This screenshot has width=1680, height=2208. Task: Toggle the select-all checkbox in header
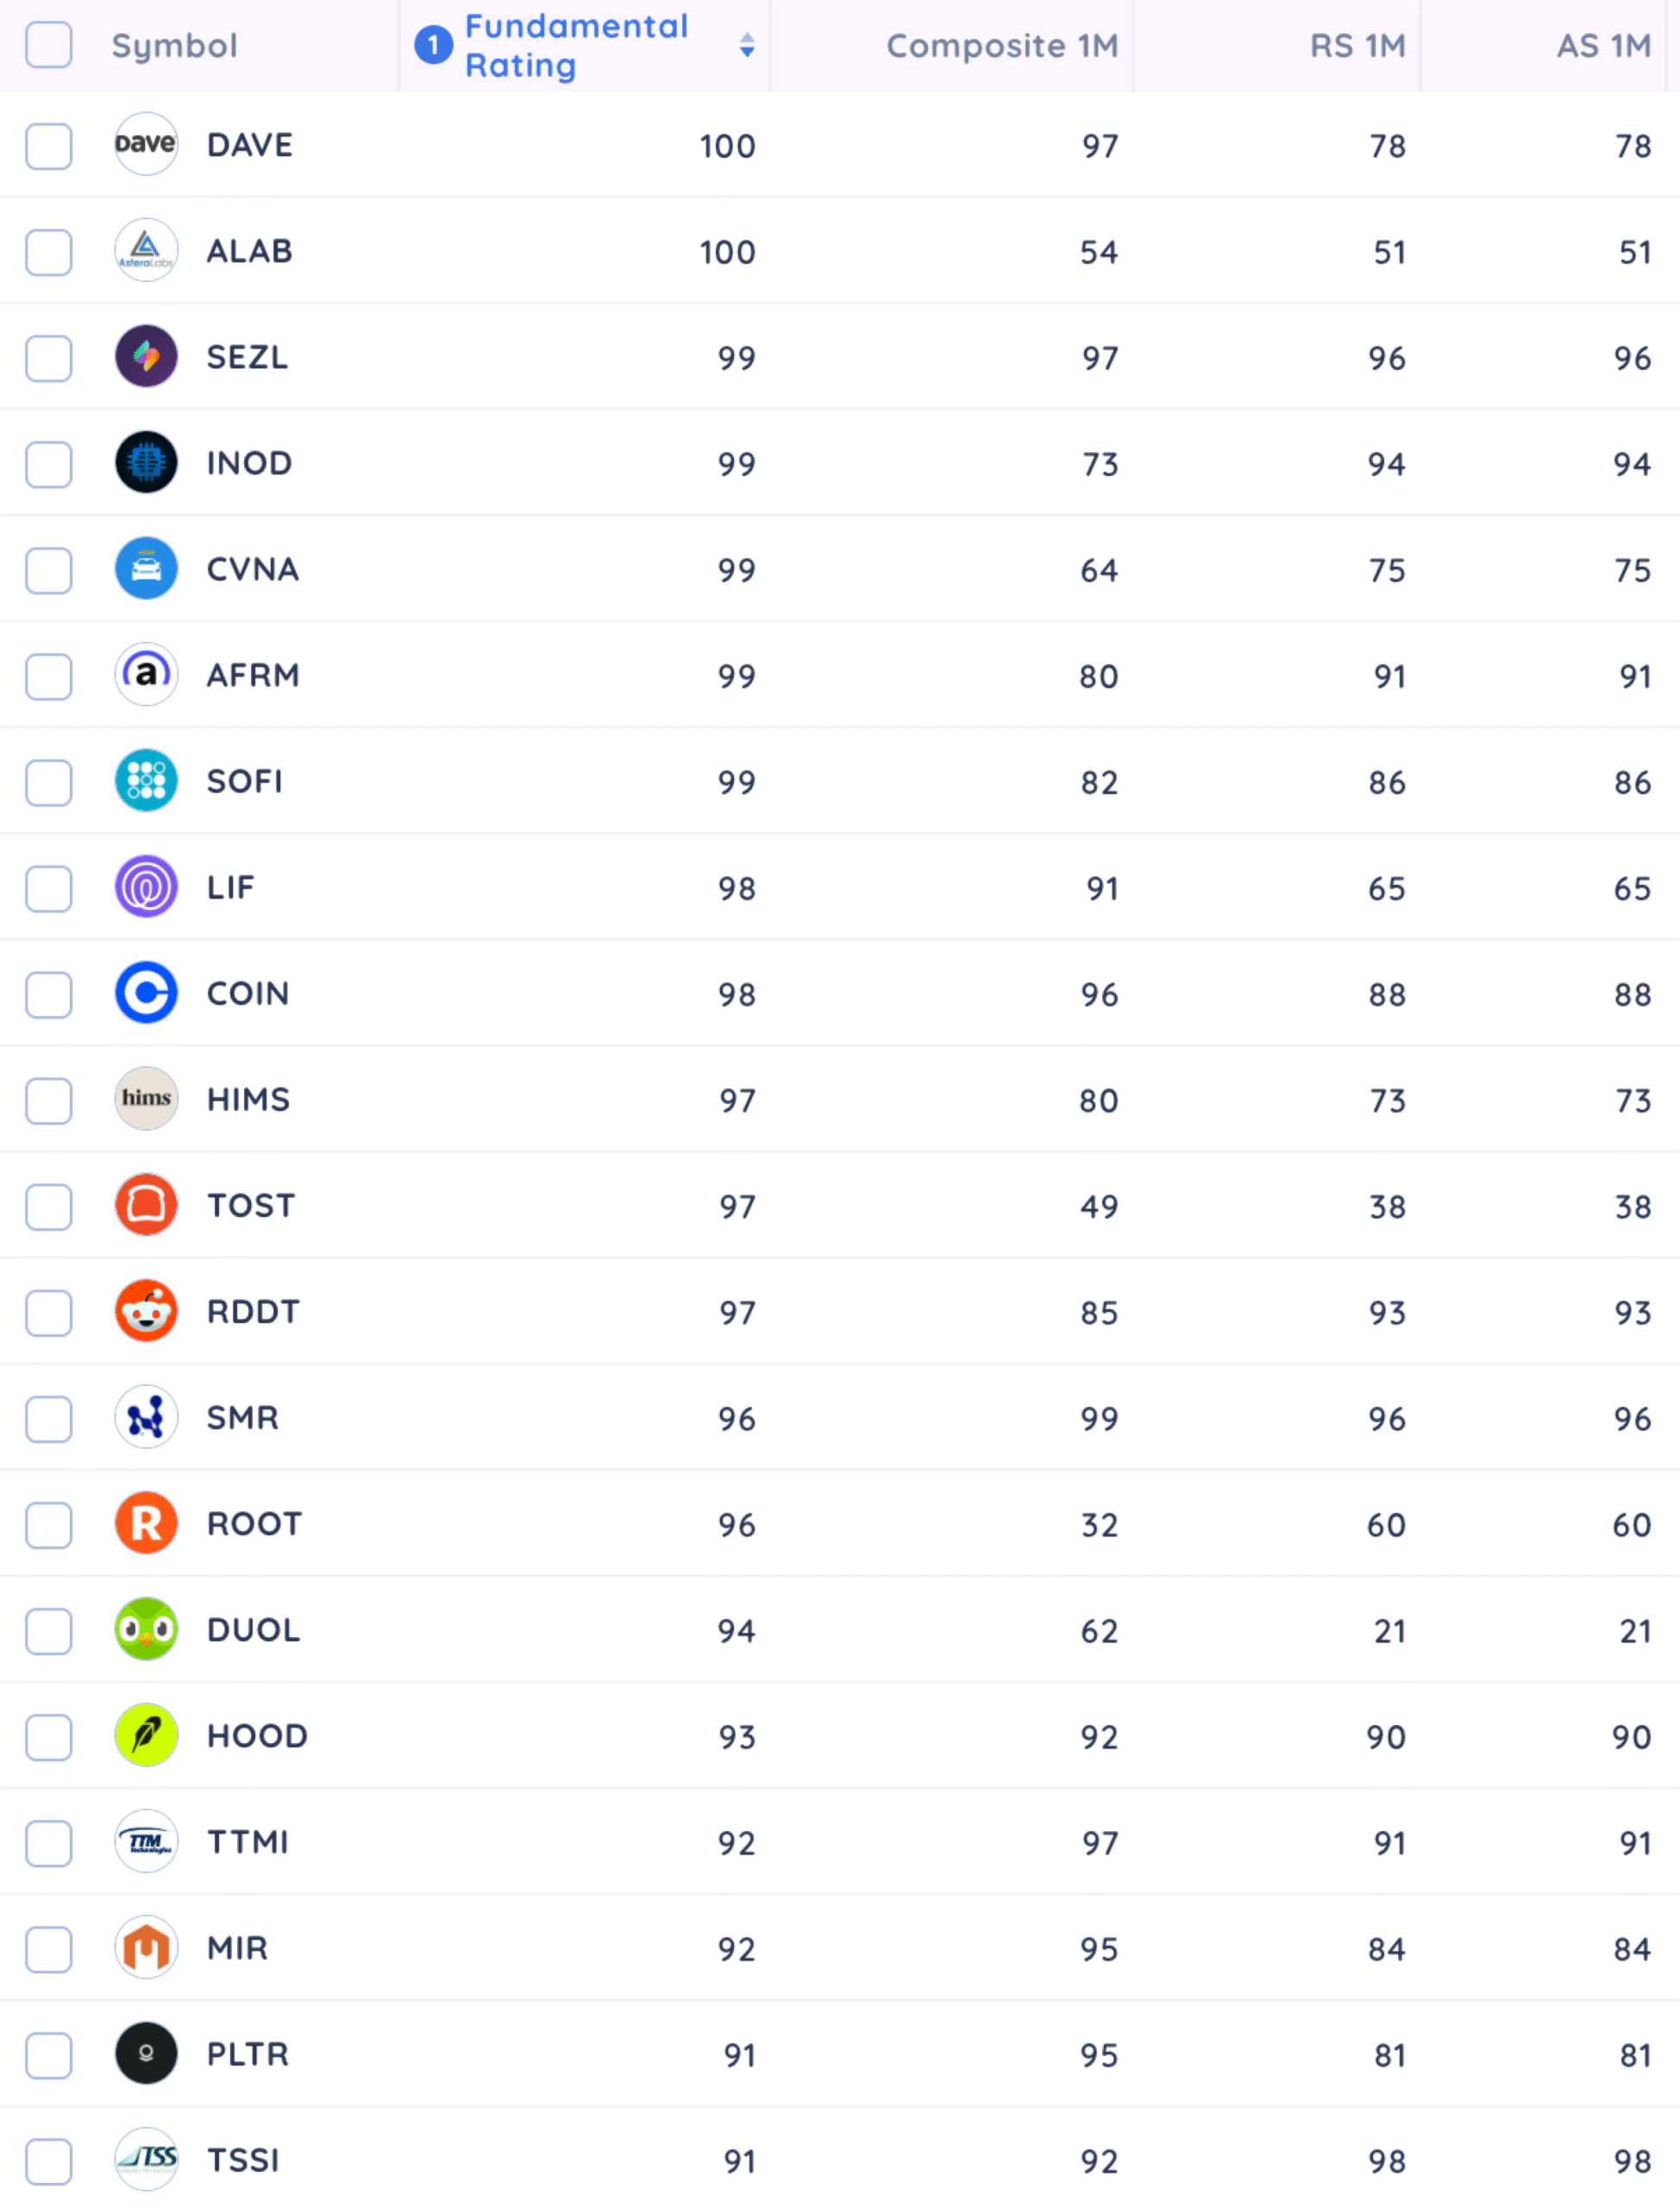[48, 45]
